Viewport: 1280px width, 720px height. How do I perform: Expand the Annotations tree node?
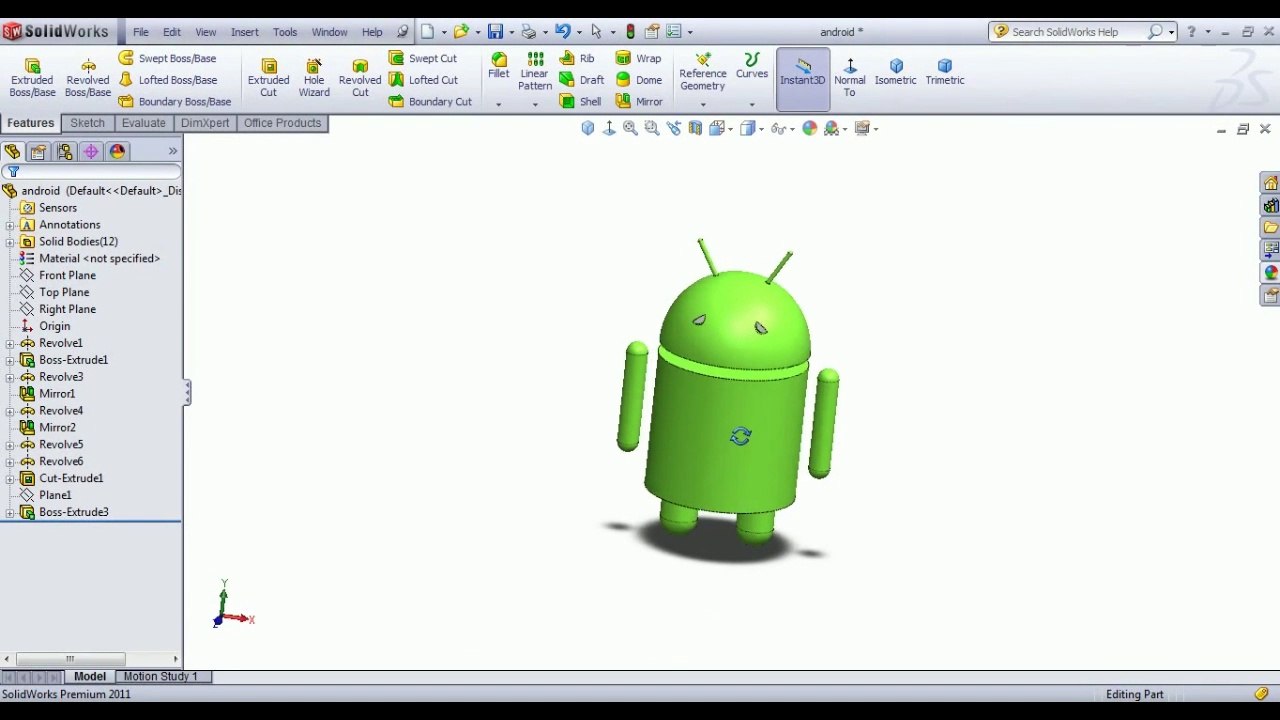pos(10,225)
